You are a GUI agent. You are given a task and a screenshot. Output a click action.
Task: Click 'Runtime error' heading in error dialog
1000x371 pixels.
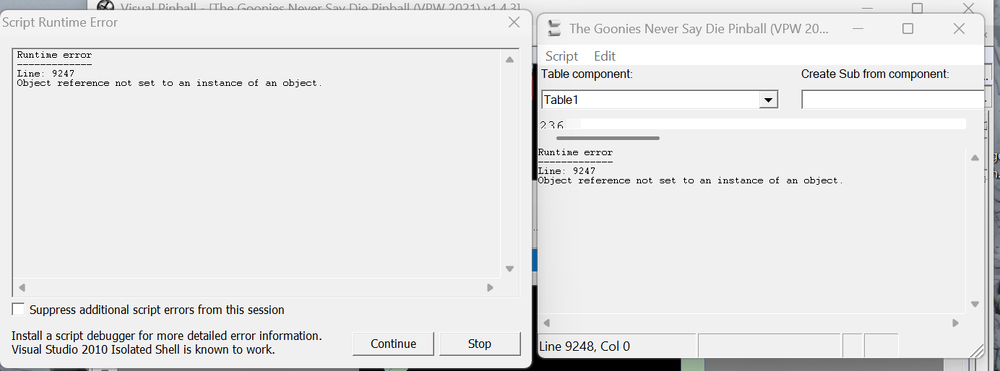54,55
